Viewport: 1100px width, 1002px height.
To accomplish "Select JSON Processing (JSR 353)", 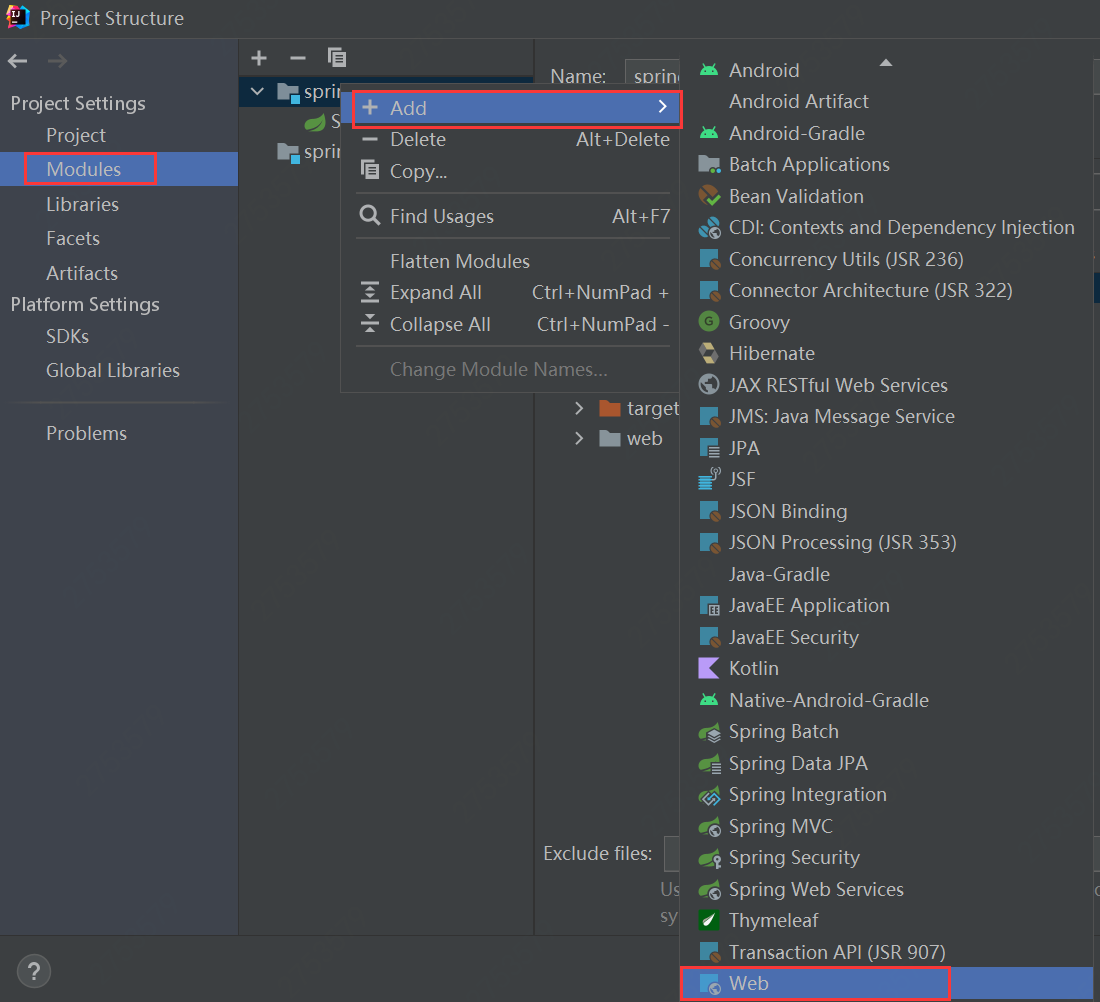I will 843,542.
